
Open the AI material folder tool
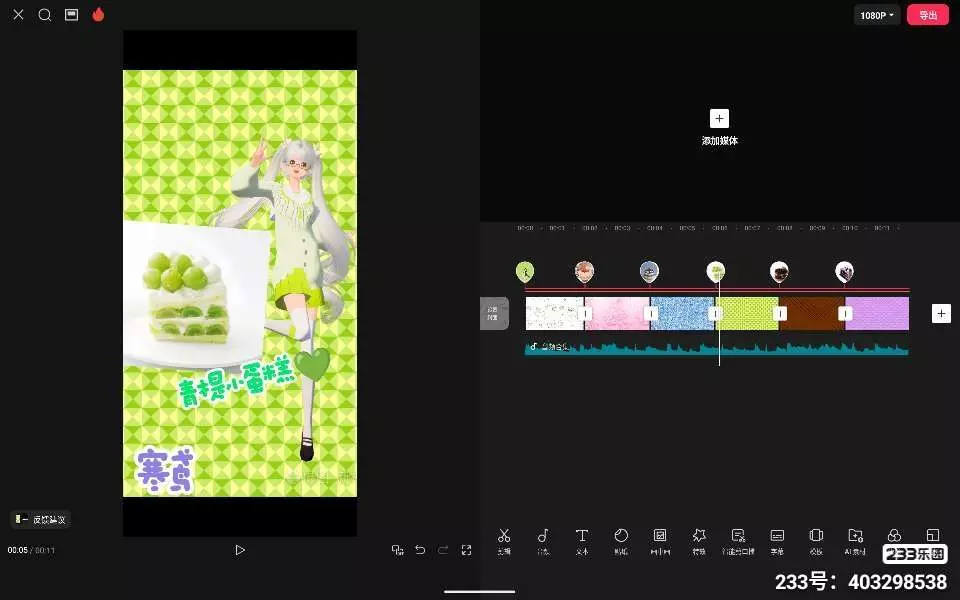[x=855, y=542]
